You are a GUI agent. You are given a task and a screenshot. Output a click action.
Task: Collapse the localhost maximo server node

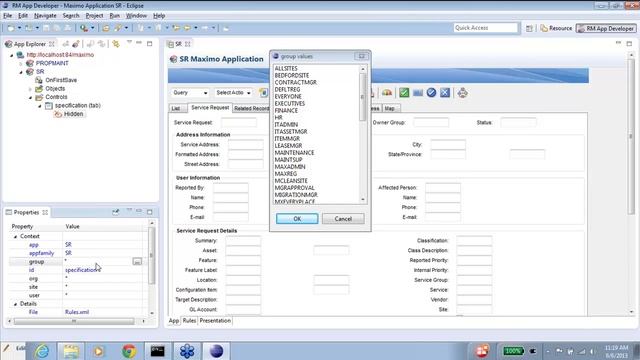coord(12,55)
